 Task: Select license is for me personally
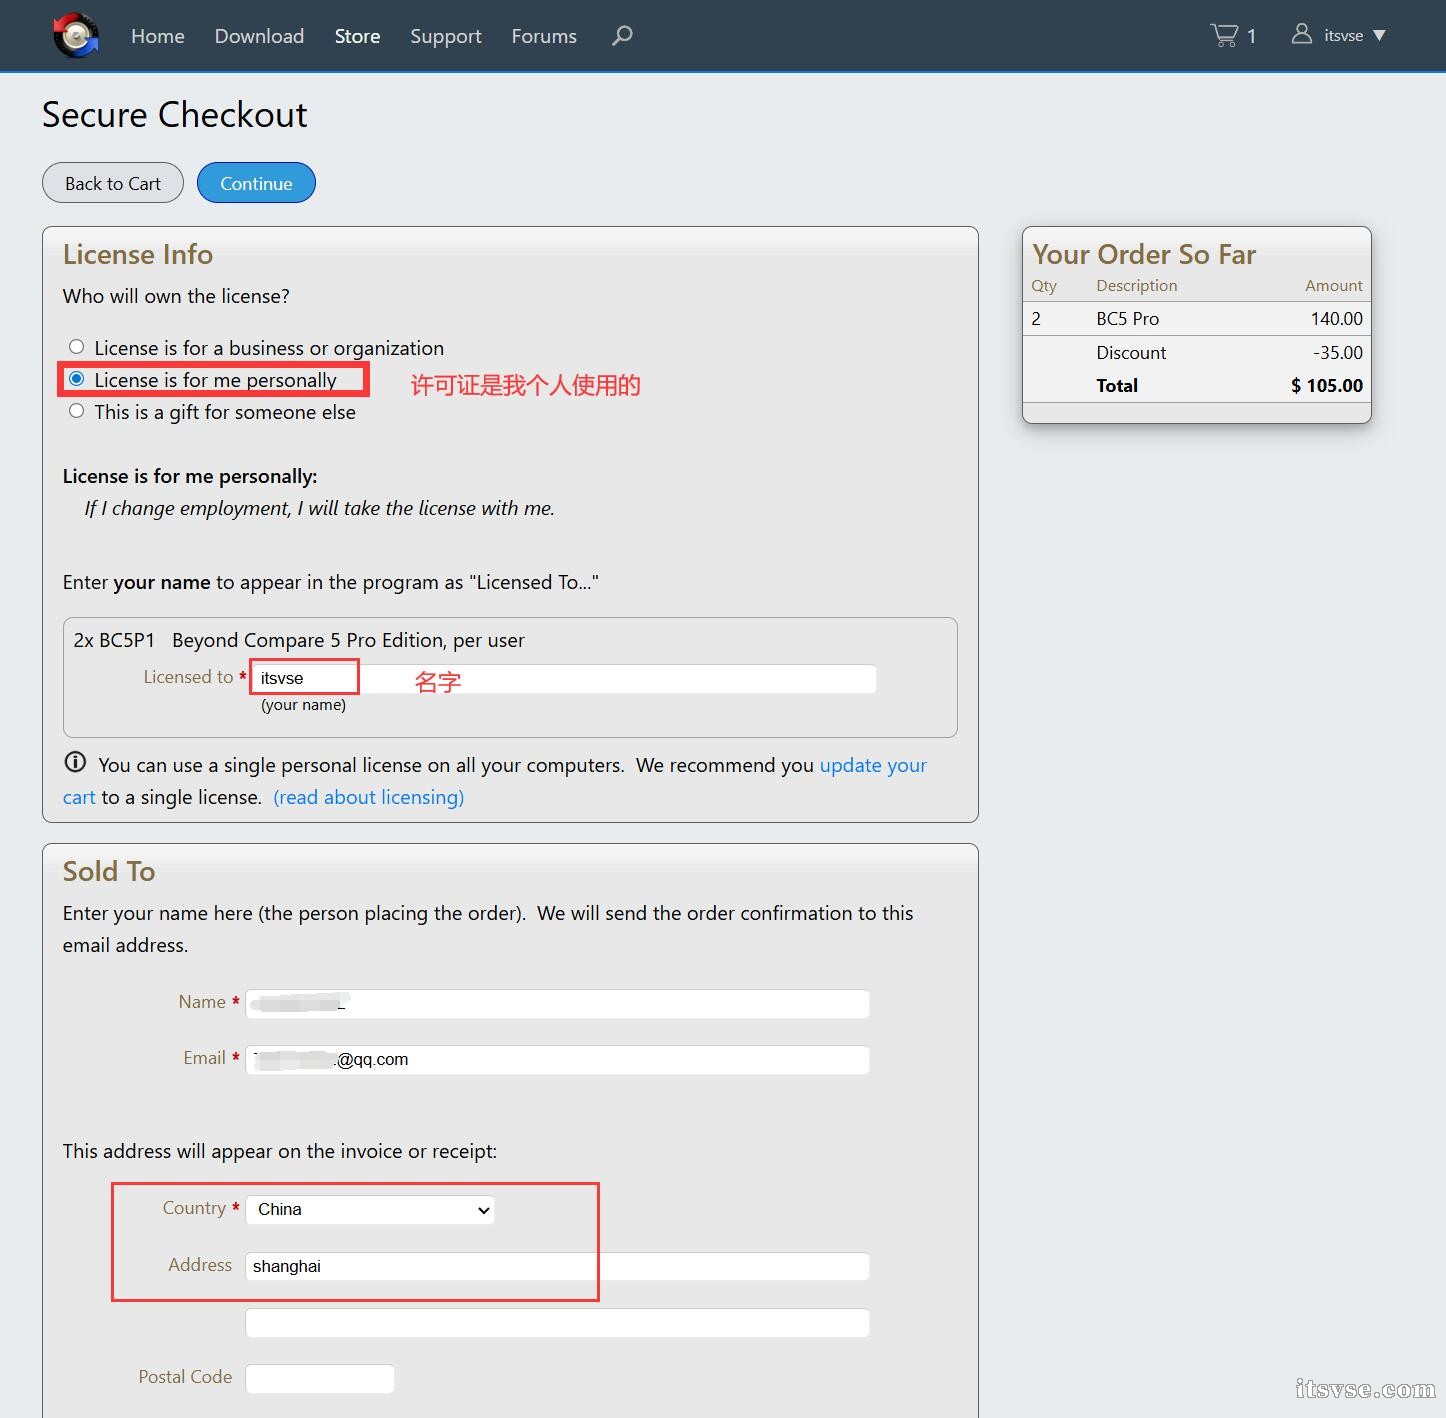(77, 379)
